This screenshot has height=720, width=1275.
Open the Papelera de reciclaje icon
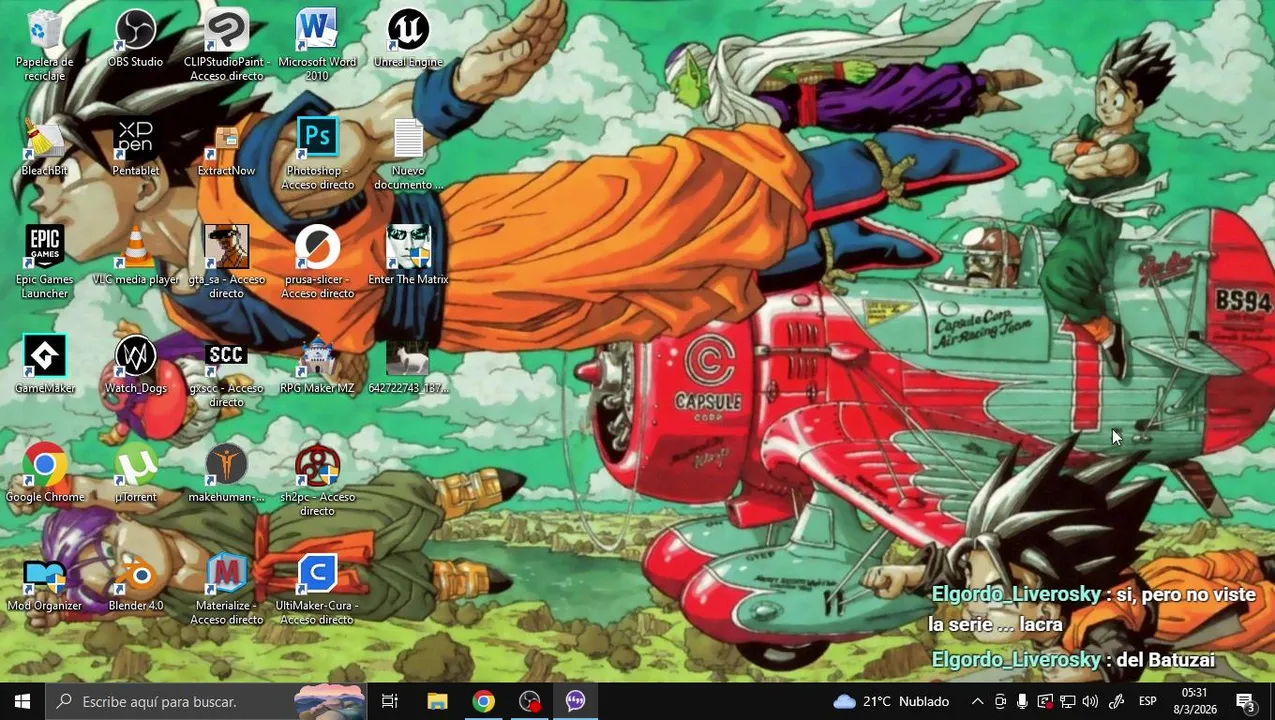(44, 45)
